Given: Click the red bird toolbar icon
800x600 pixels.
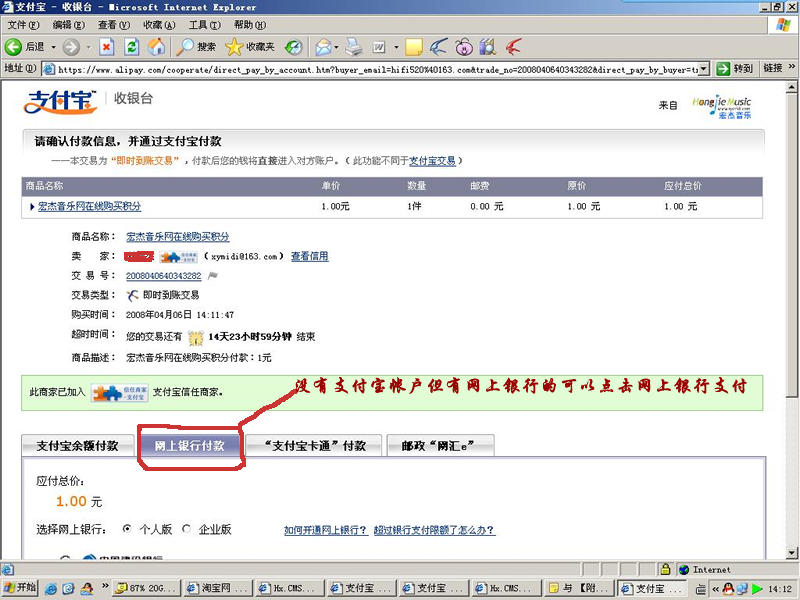Looking at the screenshot, I should [513, 47].
